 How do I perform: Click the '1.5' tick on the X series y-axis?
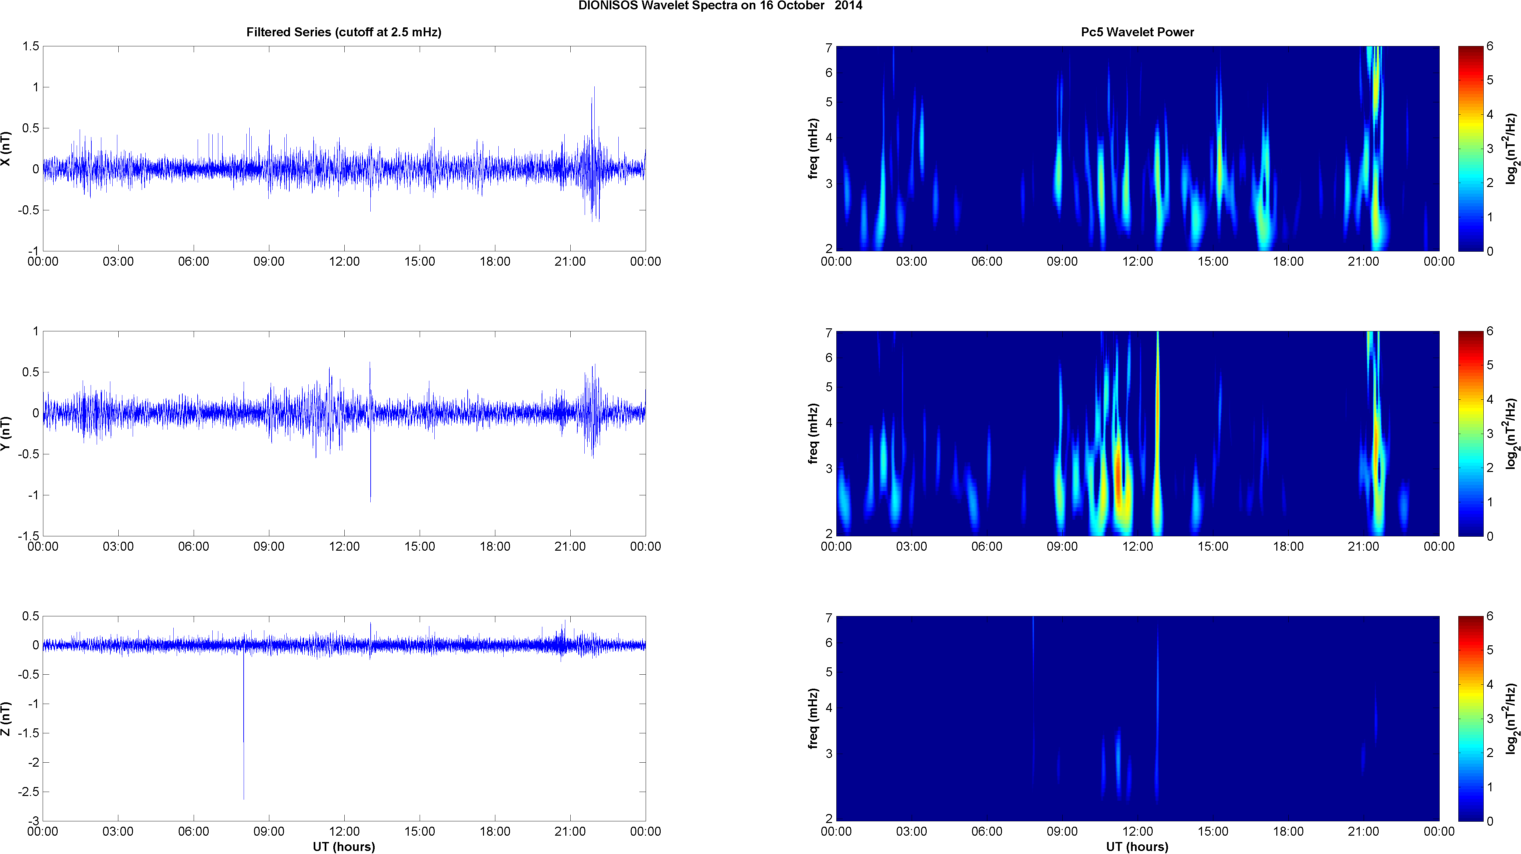pos(30,46)
